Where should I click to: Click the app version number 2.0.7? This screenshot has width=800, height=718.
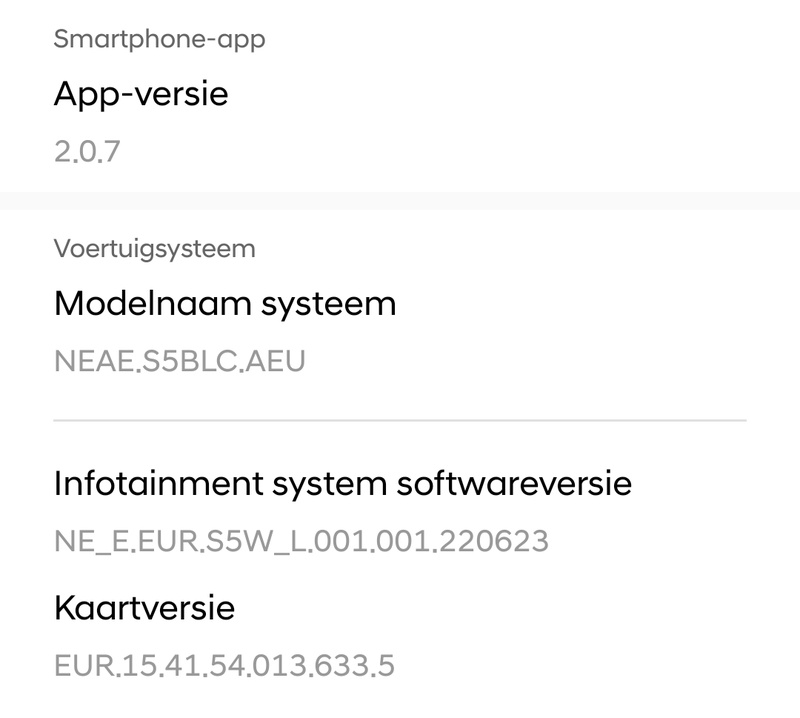point(85,151)
